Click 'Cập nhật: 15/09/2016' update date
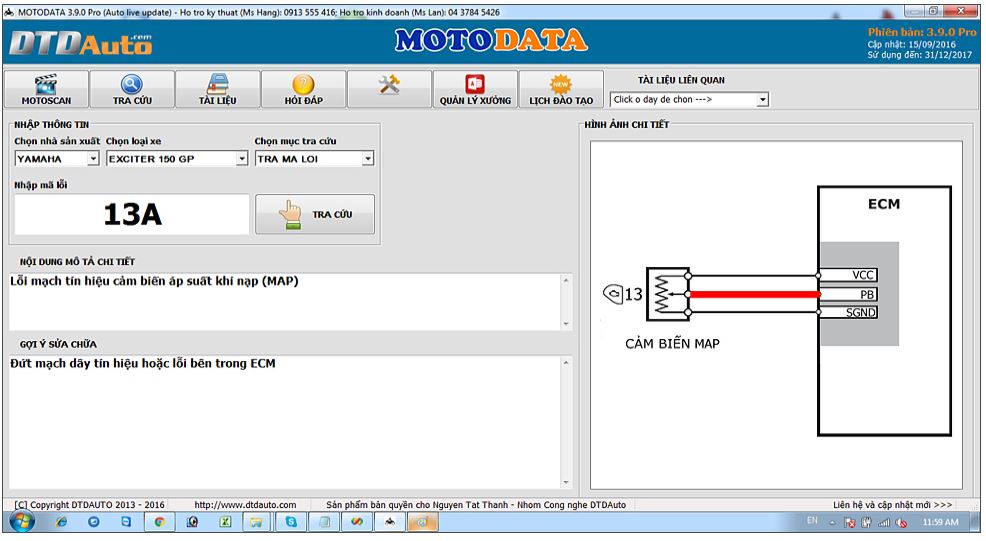The height and width of the screenshot is (541, 986). click(x=911, y=45)
